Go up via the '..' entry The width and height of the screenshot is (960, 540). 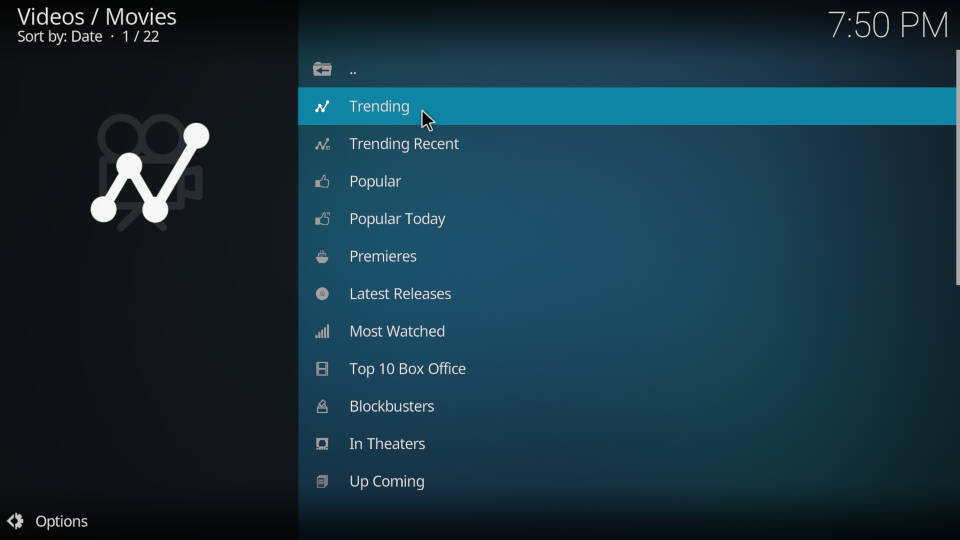point(626,69)
